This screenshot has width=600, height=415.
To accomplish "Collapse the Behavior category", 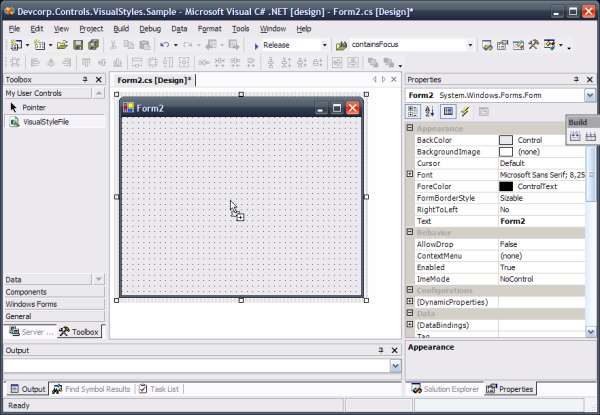I will (410, 232).
